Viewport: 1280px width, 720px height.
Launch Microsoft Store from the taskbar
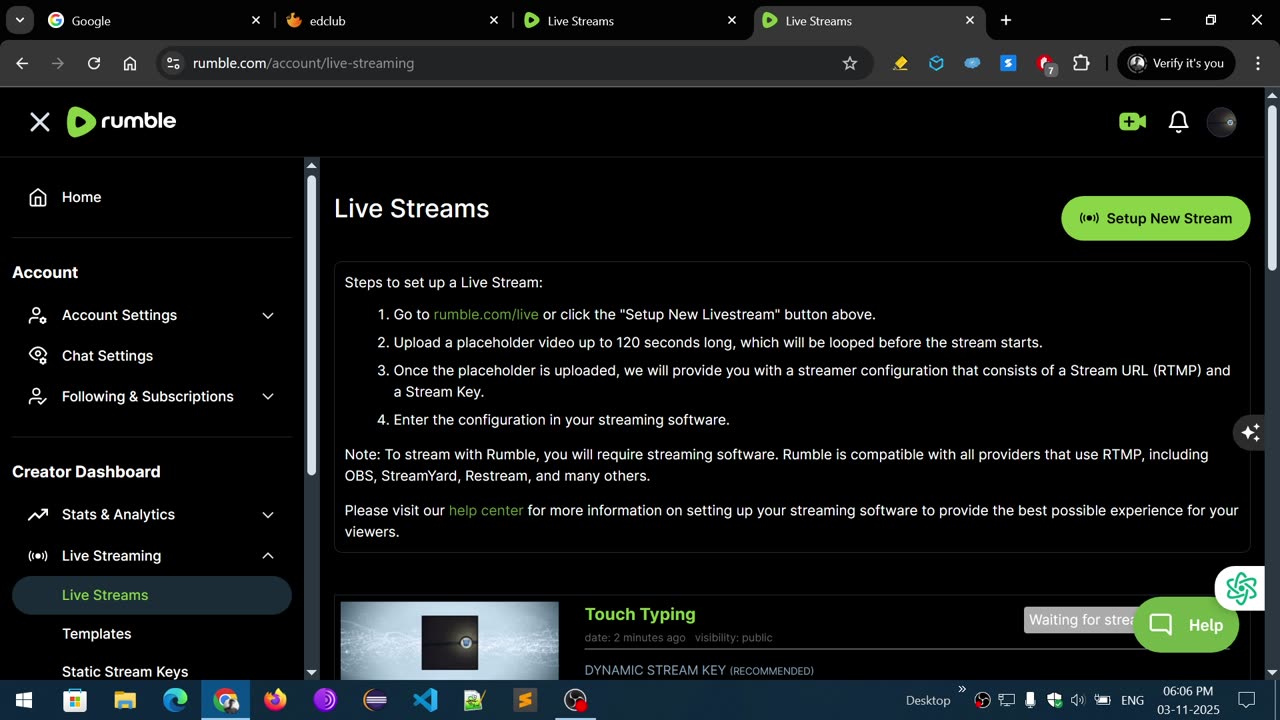75,700
